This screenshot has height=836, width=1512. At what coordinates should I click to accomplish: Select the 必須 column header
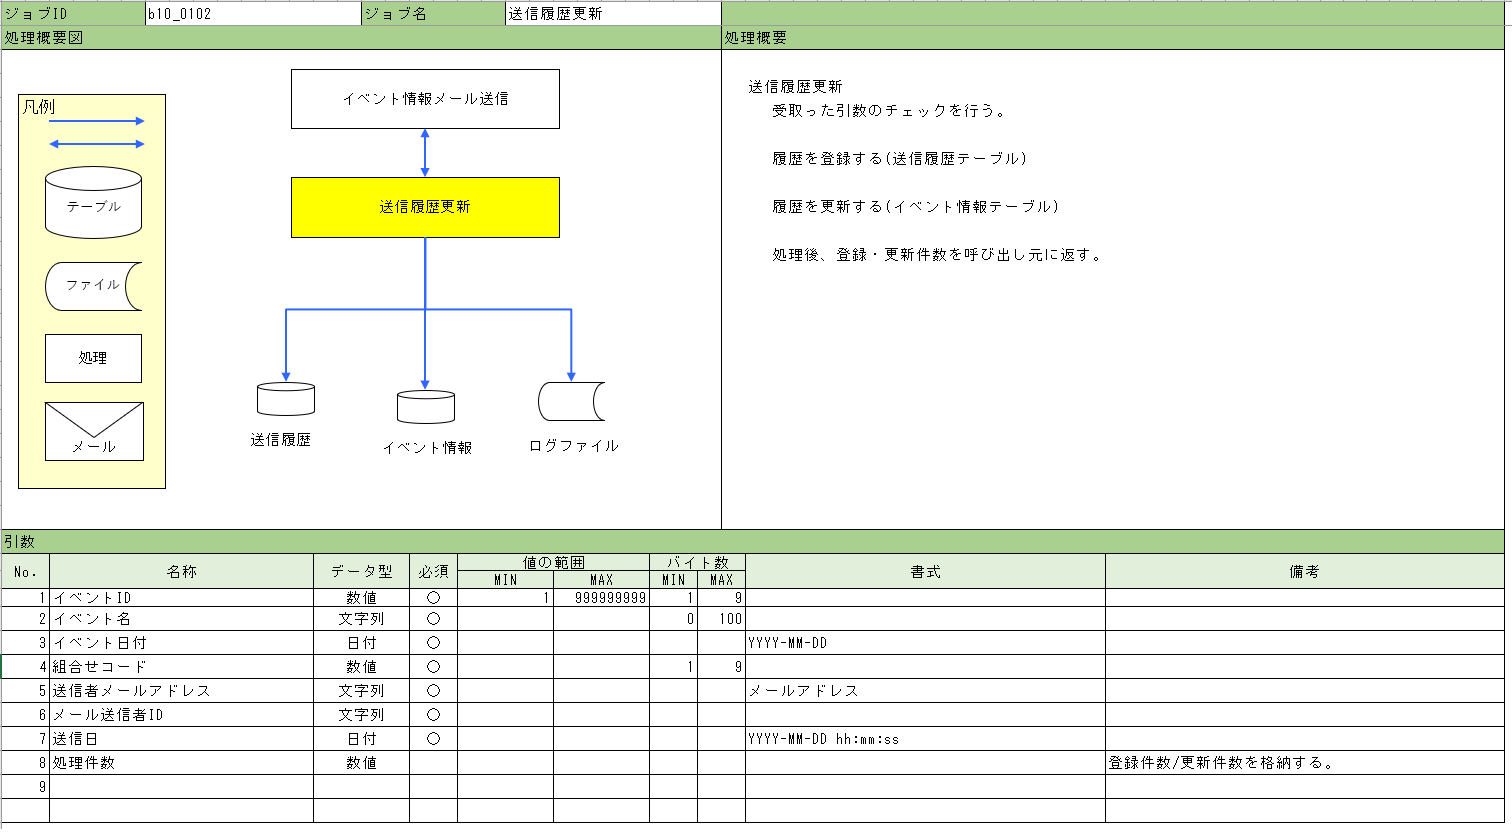(433, 571)
